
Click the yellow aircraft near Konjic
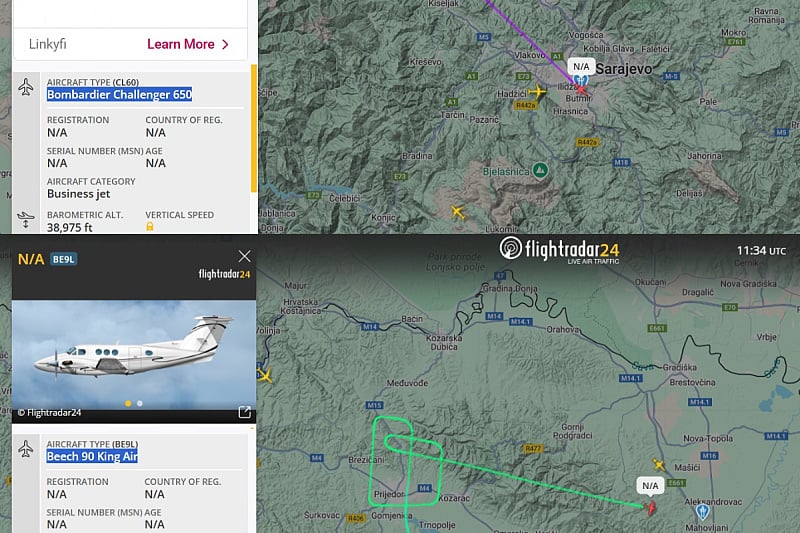pyautogui.click(x=458, y=212)
